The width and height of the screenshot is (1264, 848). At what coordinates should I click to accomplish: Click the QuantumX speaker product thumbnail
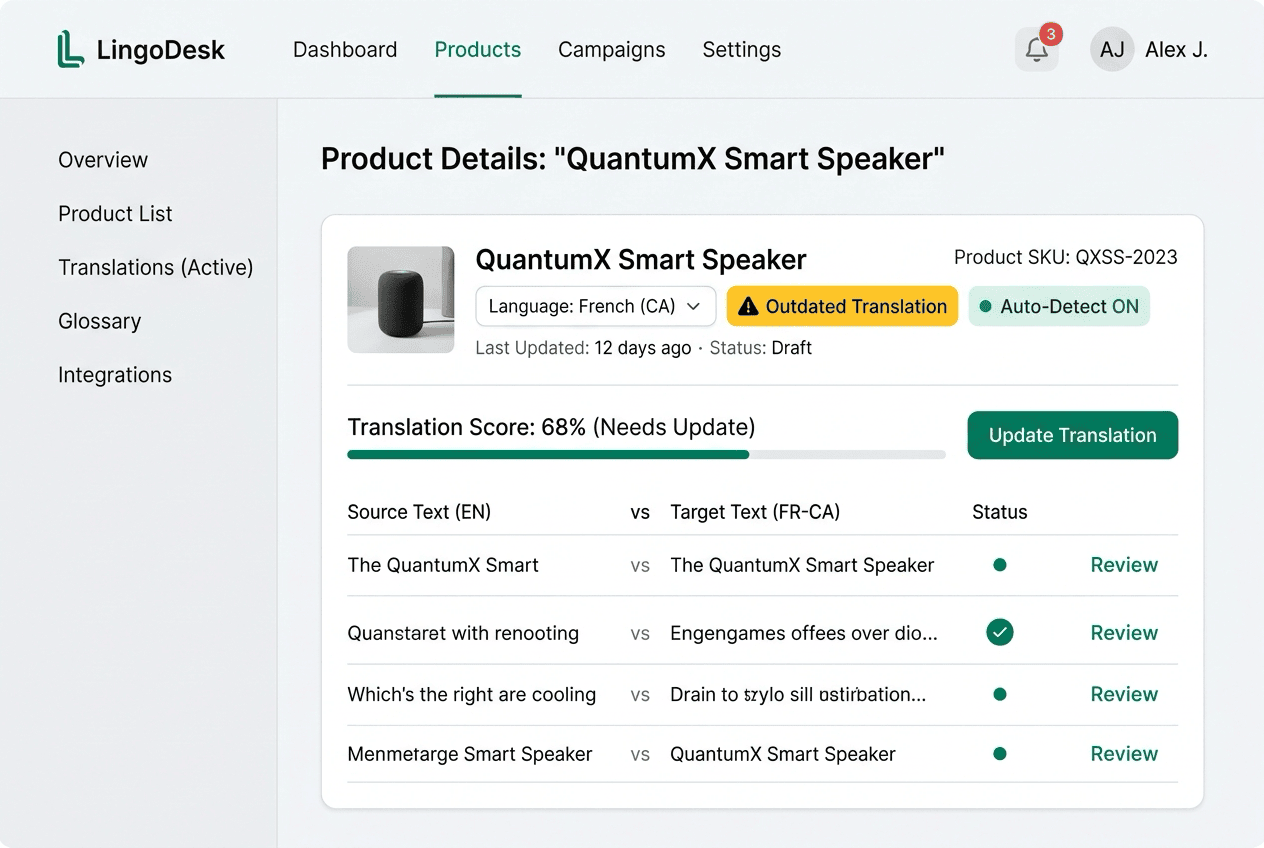(400, 299)
